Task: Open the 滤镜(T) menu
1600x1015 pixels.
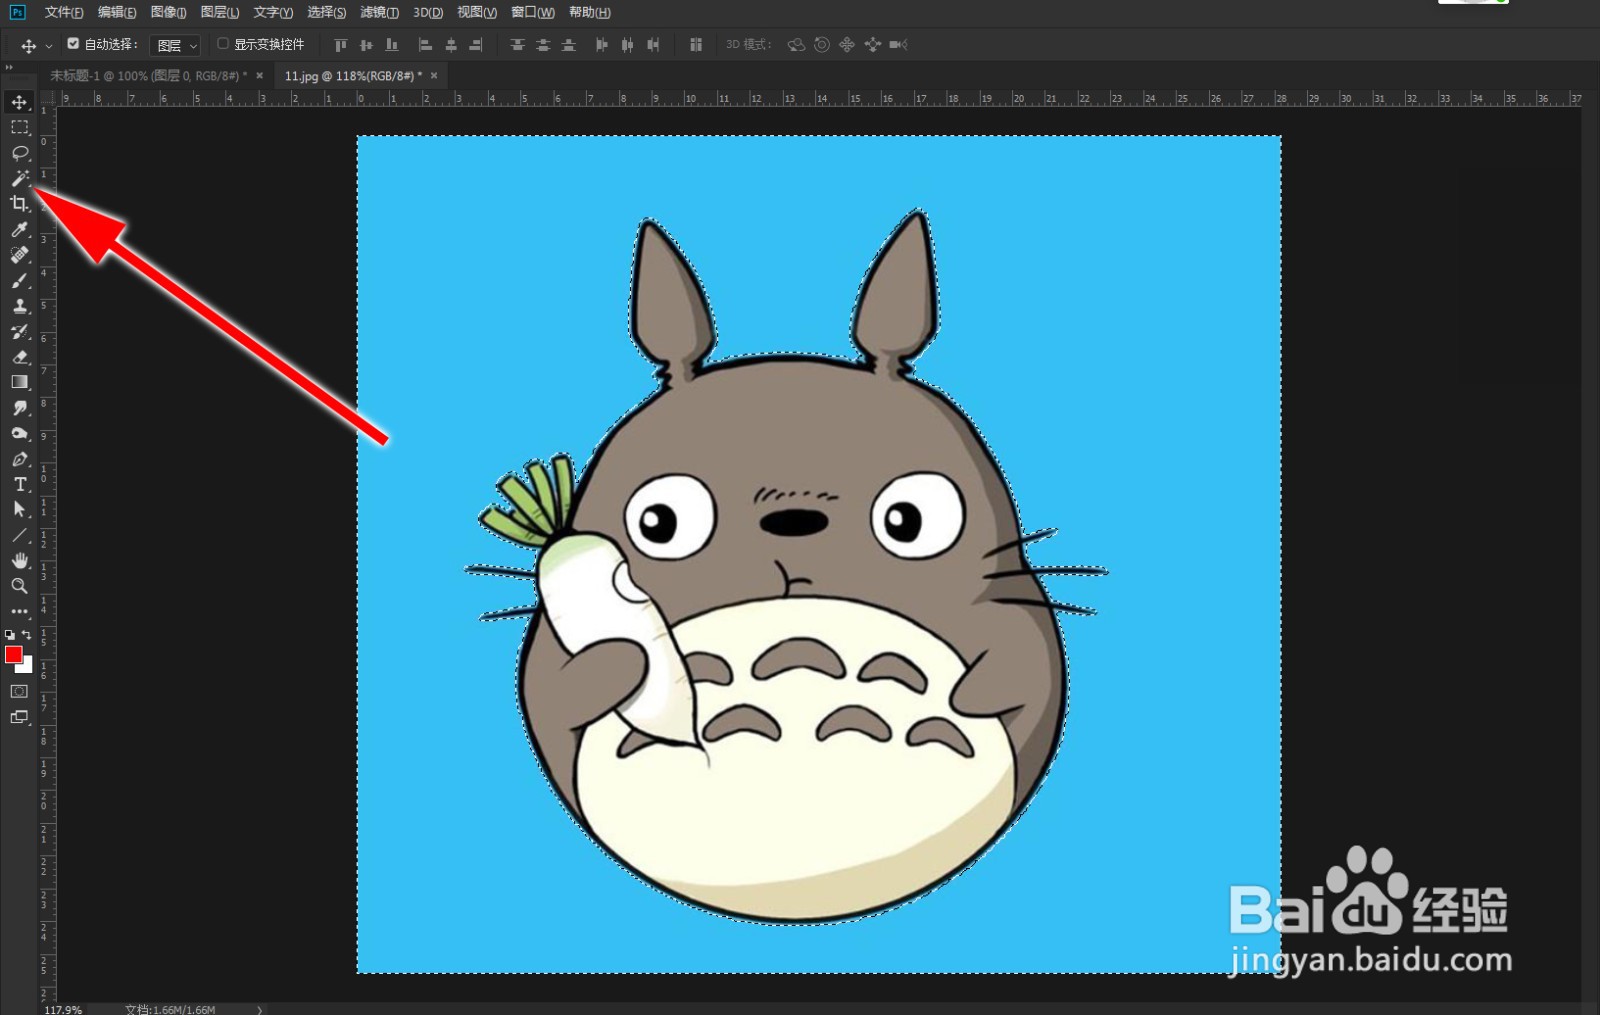Action: (x=379, y=12)
